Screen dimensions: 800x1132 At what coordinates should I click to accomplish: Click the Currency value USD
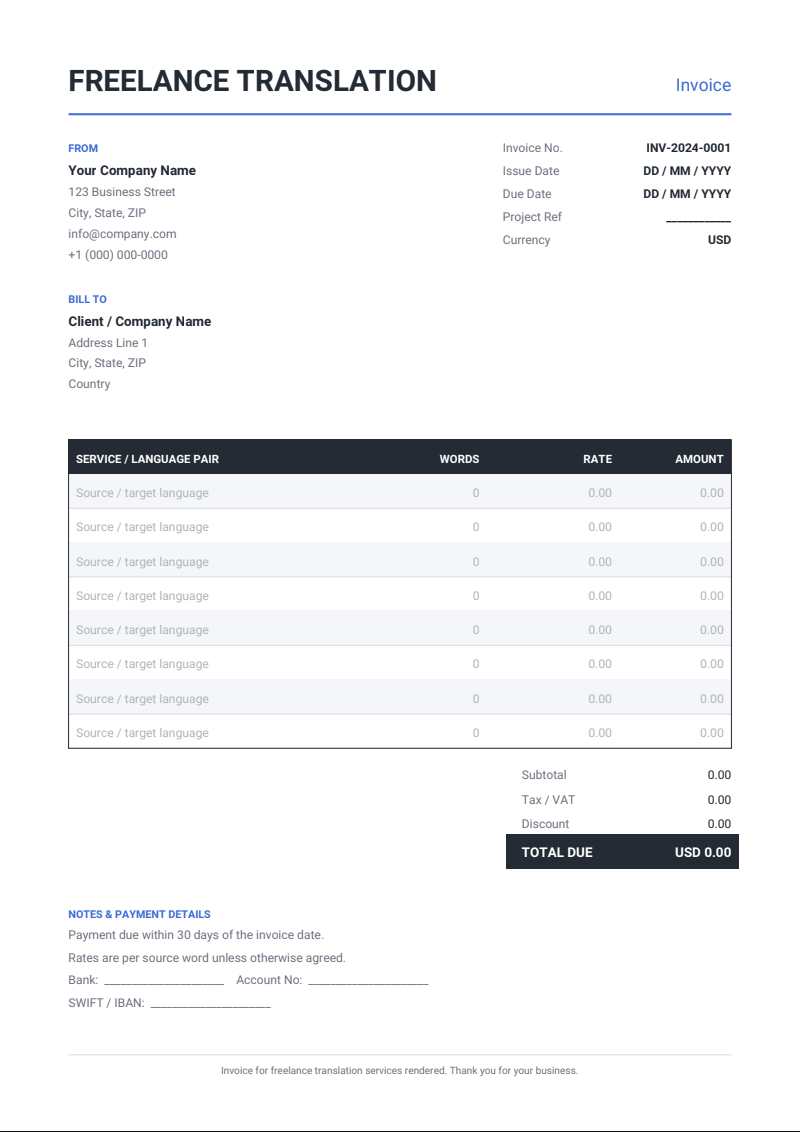(x=719, y=240)
